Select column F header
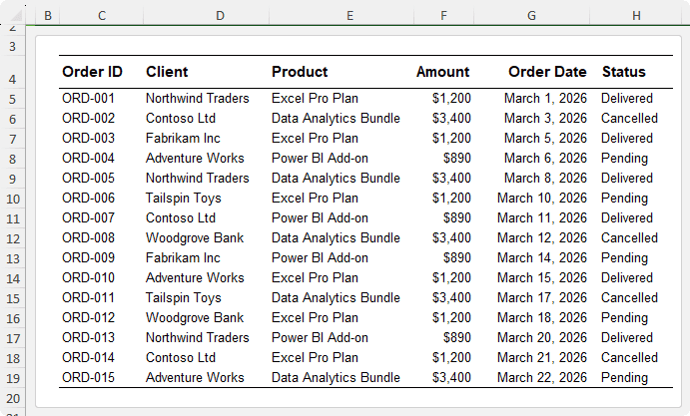 coord(444,16)
